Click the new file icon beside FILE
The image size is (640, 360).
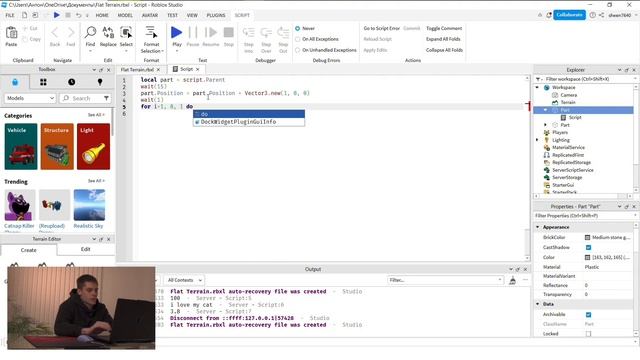(x=24, y=15)
